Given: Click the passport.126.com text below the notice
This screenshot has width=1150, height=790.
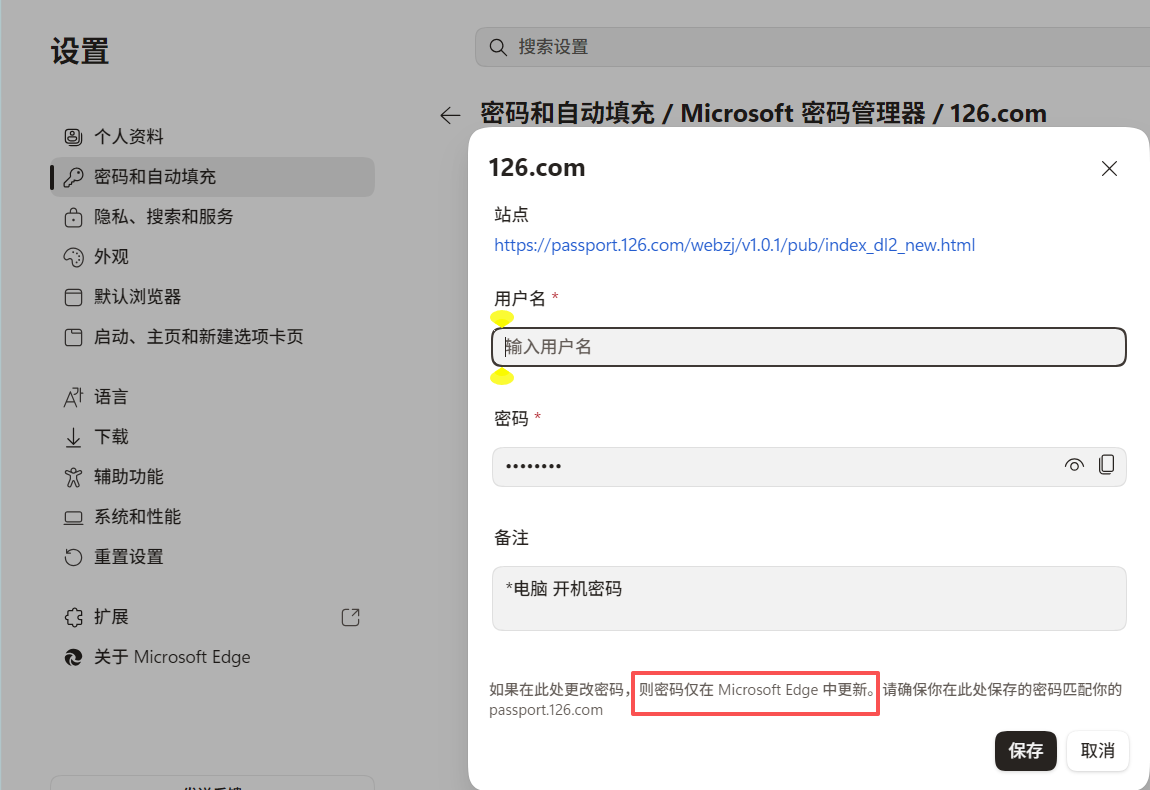Looking at the screenshot, I should (x=546, y=710).
